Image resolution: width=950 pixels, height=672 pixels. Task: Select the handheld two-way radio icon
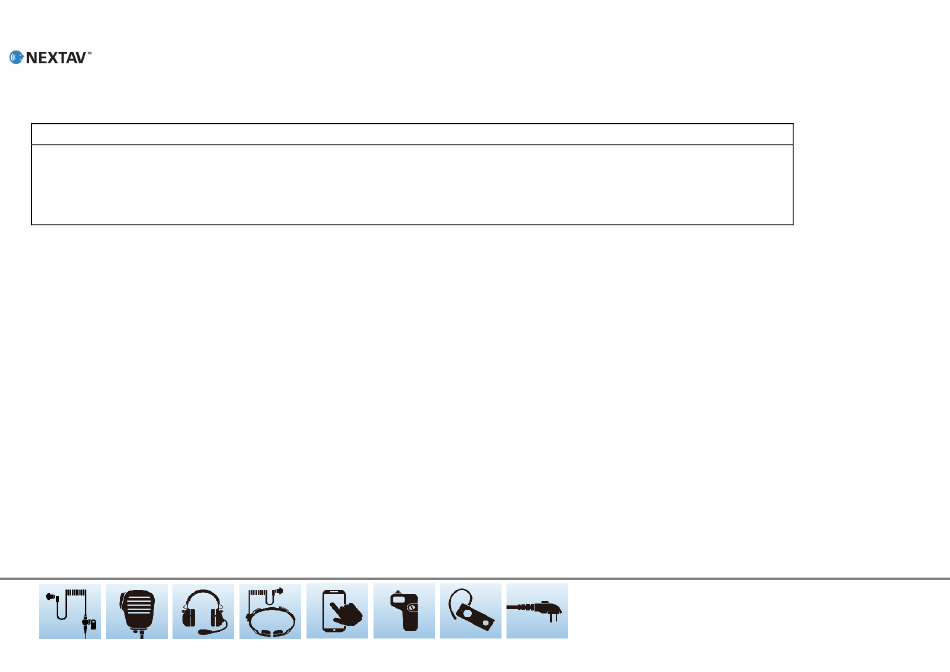coord(404,611)
